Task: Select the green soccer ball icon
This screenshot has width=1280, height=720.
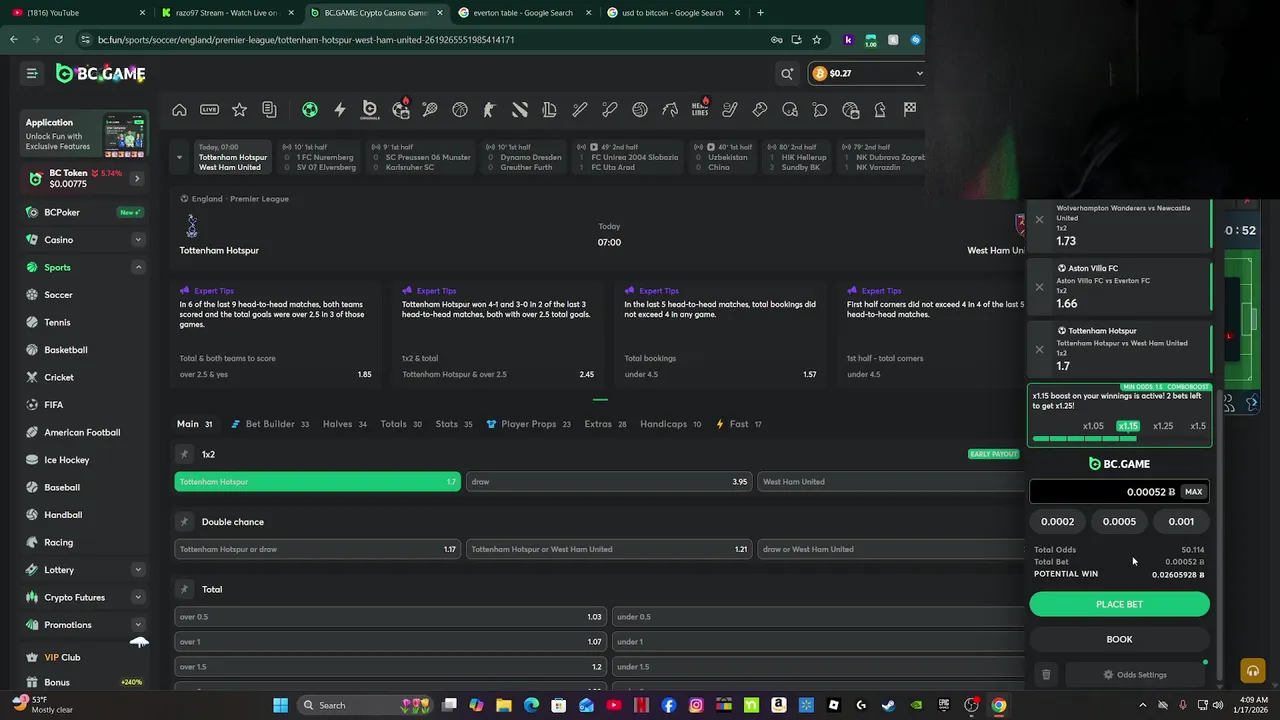Action: click(x=310, y=110)
